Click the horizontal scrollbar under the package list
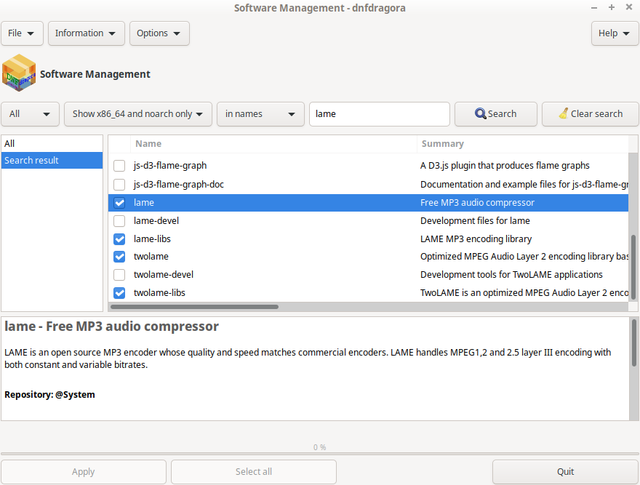This screenshot has height=485, width=640. (x=194, y=307)
